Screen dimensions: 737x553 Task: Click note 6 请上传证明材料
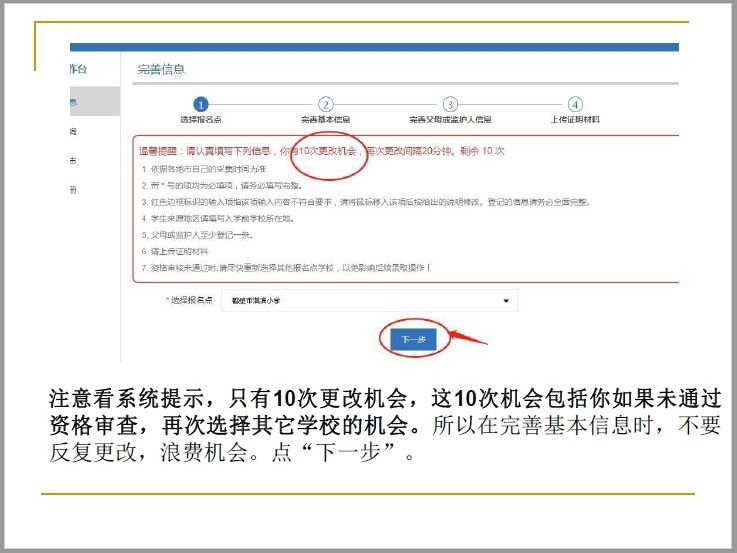tap(174, 251)
